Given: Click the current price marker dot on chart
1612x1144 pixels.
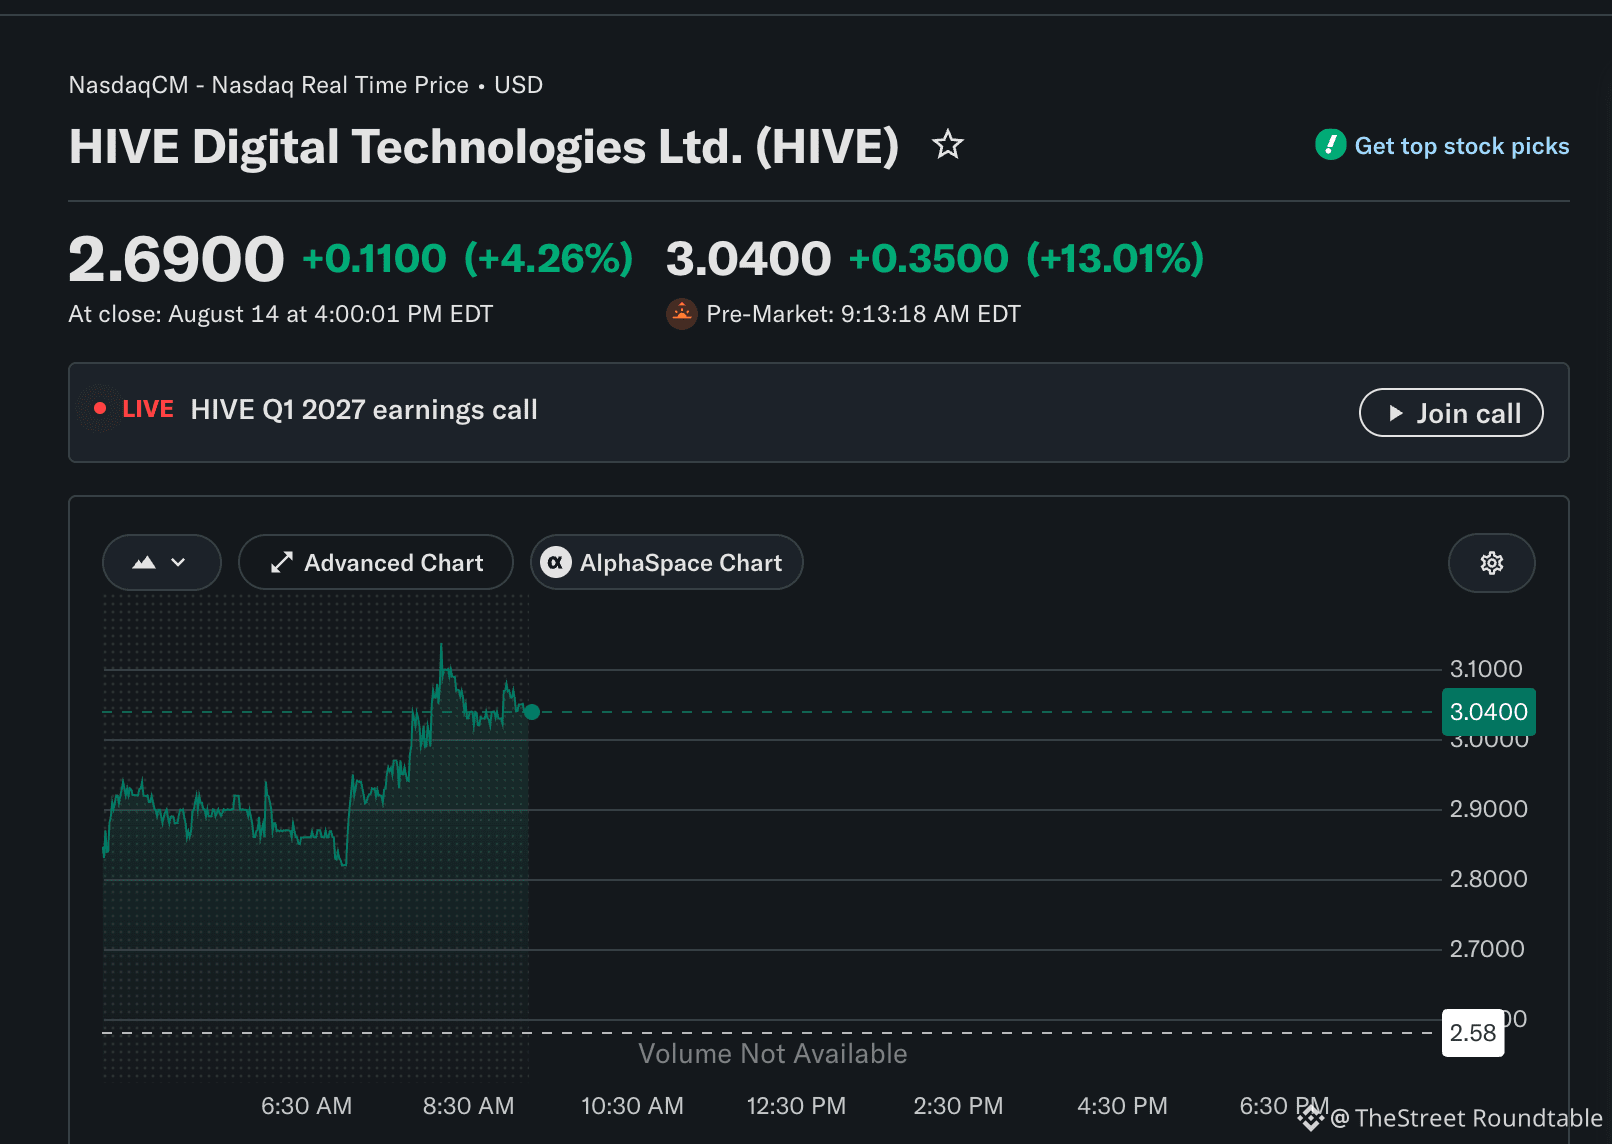Looking at the screenshot, I should click(x=532, y=712).
